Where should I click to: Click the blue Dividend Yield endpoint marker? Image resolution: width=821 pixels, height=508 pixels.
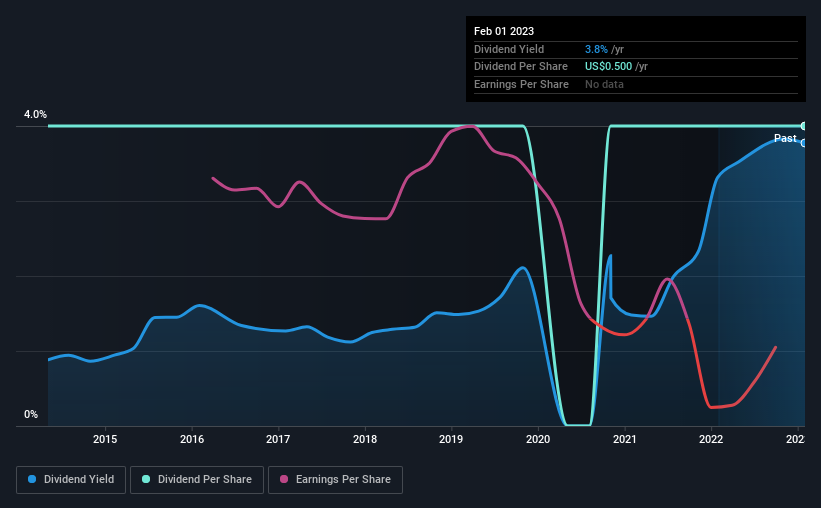pyautogui.click(x=803, y=143)
